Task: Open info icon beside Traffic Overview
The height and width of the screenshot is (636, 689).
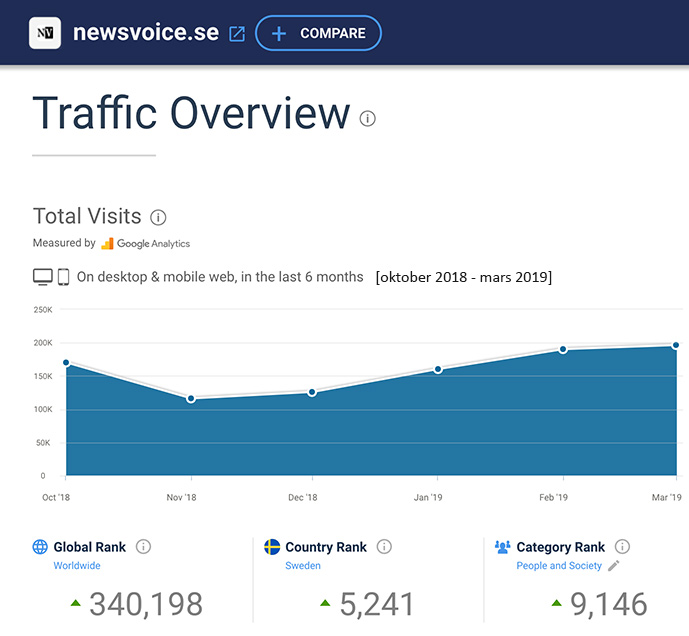Action: coord(367,119)
